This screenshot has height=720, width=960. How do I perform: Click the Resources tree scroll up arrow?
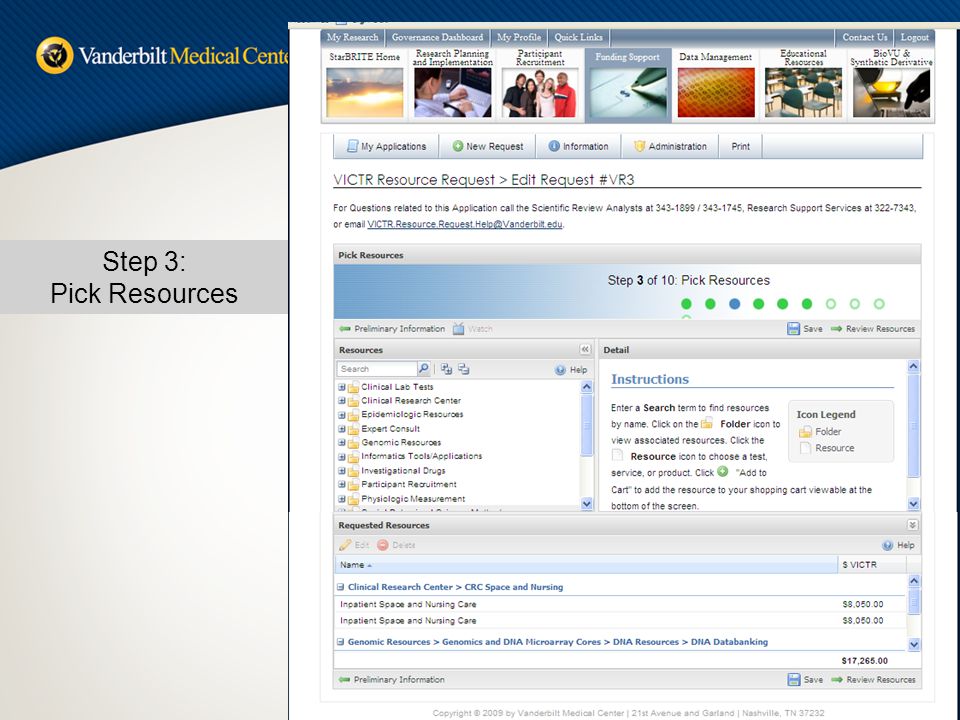(x=587, y=387)
